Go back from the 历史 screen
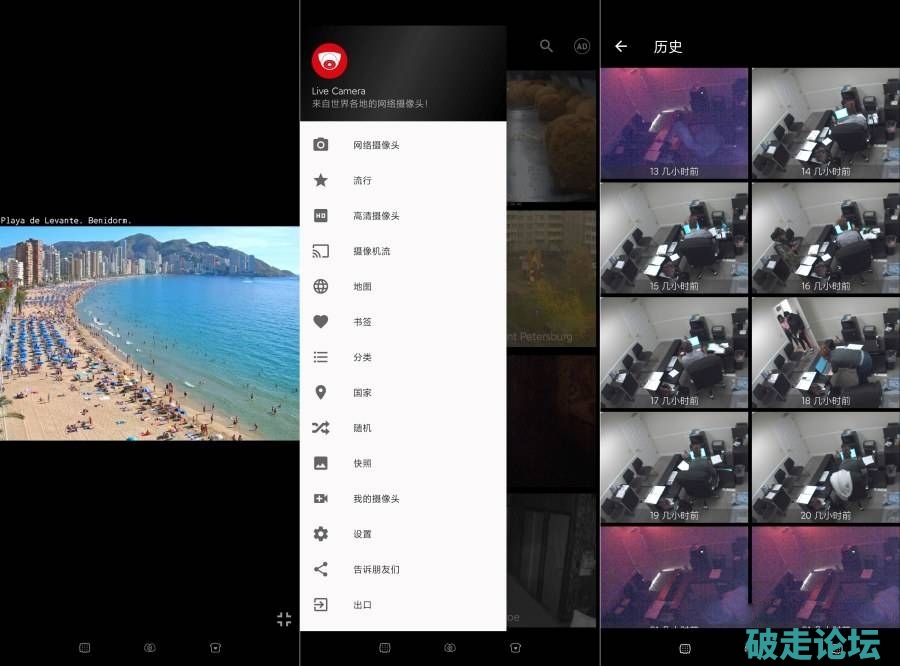The image size is (900, 666). click(621, 46)
